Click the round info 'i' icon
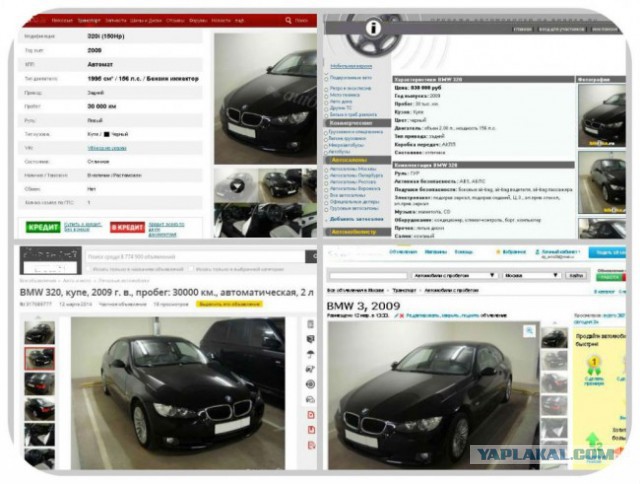The image size is (640, 484). [373, 28]
